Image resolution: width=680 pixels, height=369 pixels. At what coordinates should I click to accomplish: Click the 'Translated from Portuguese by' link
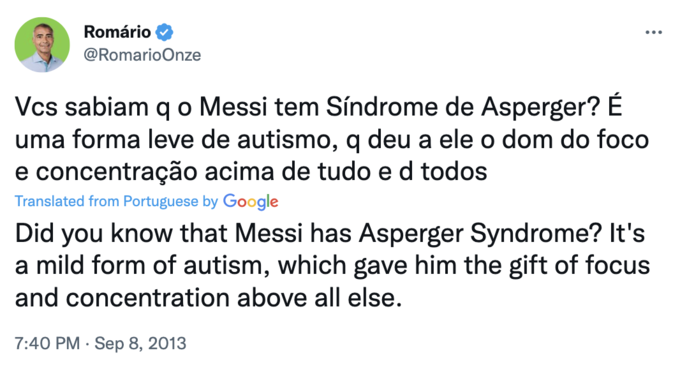[x=116, y=202]
